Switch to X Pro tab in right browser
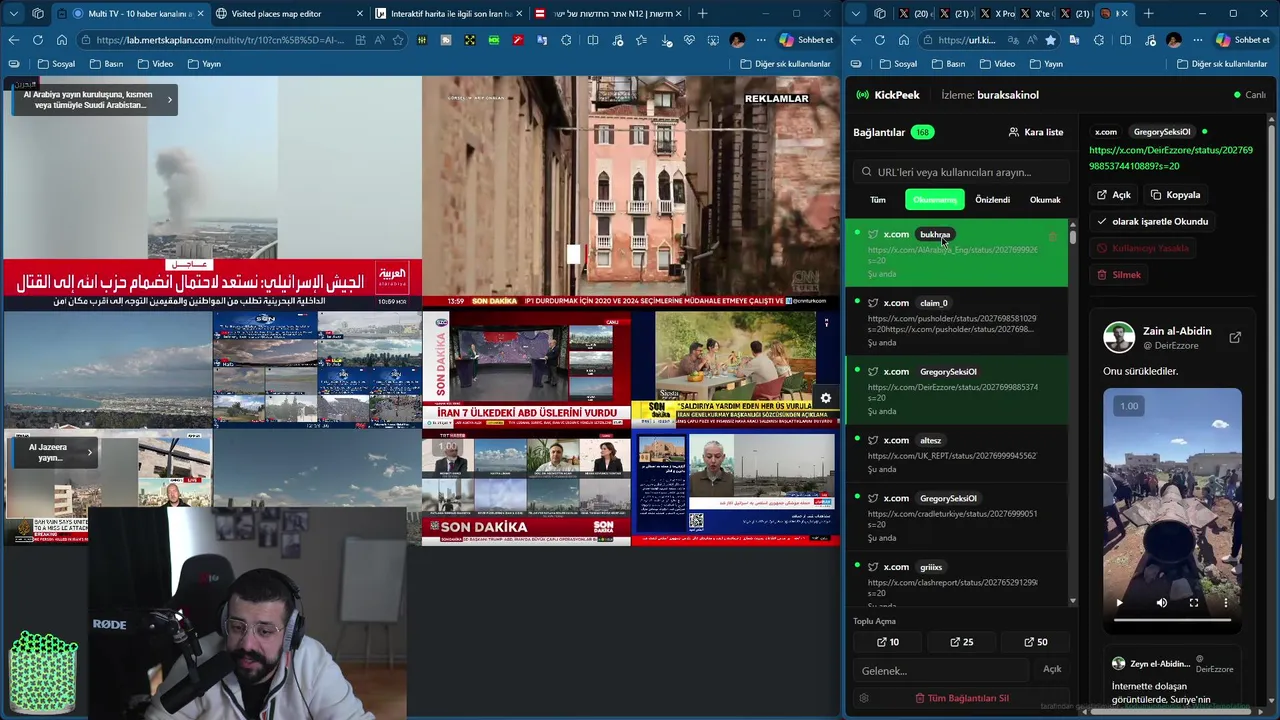1280x720 pixels. click(997, 13)
